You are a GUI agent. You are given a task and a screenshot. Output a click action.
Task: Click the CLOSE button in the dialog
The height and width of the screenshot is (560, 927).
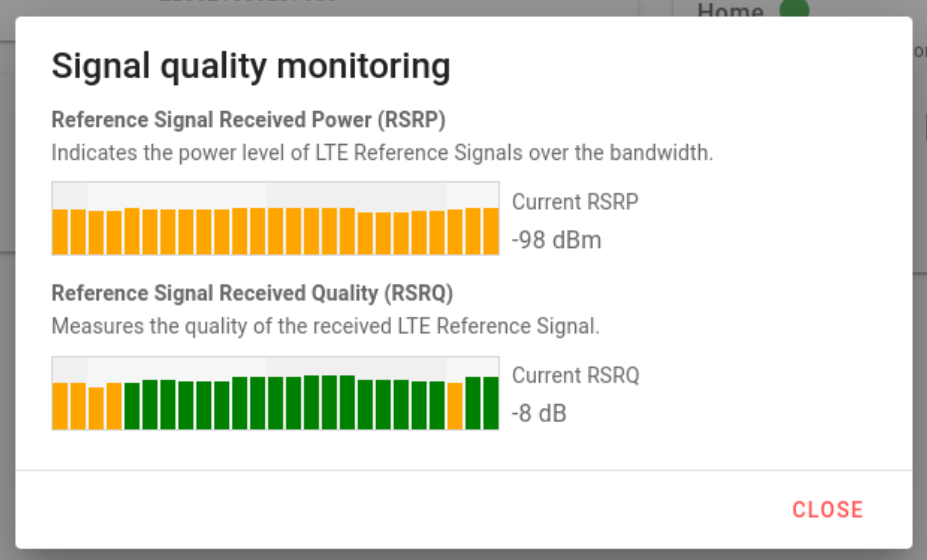827,509
